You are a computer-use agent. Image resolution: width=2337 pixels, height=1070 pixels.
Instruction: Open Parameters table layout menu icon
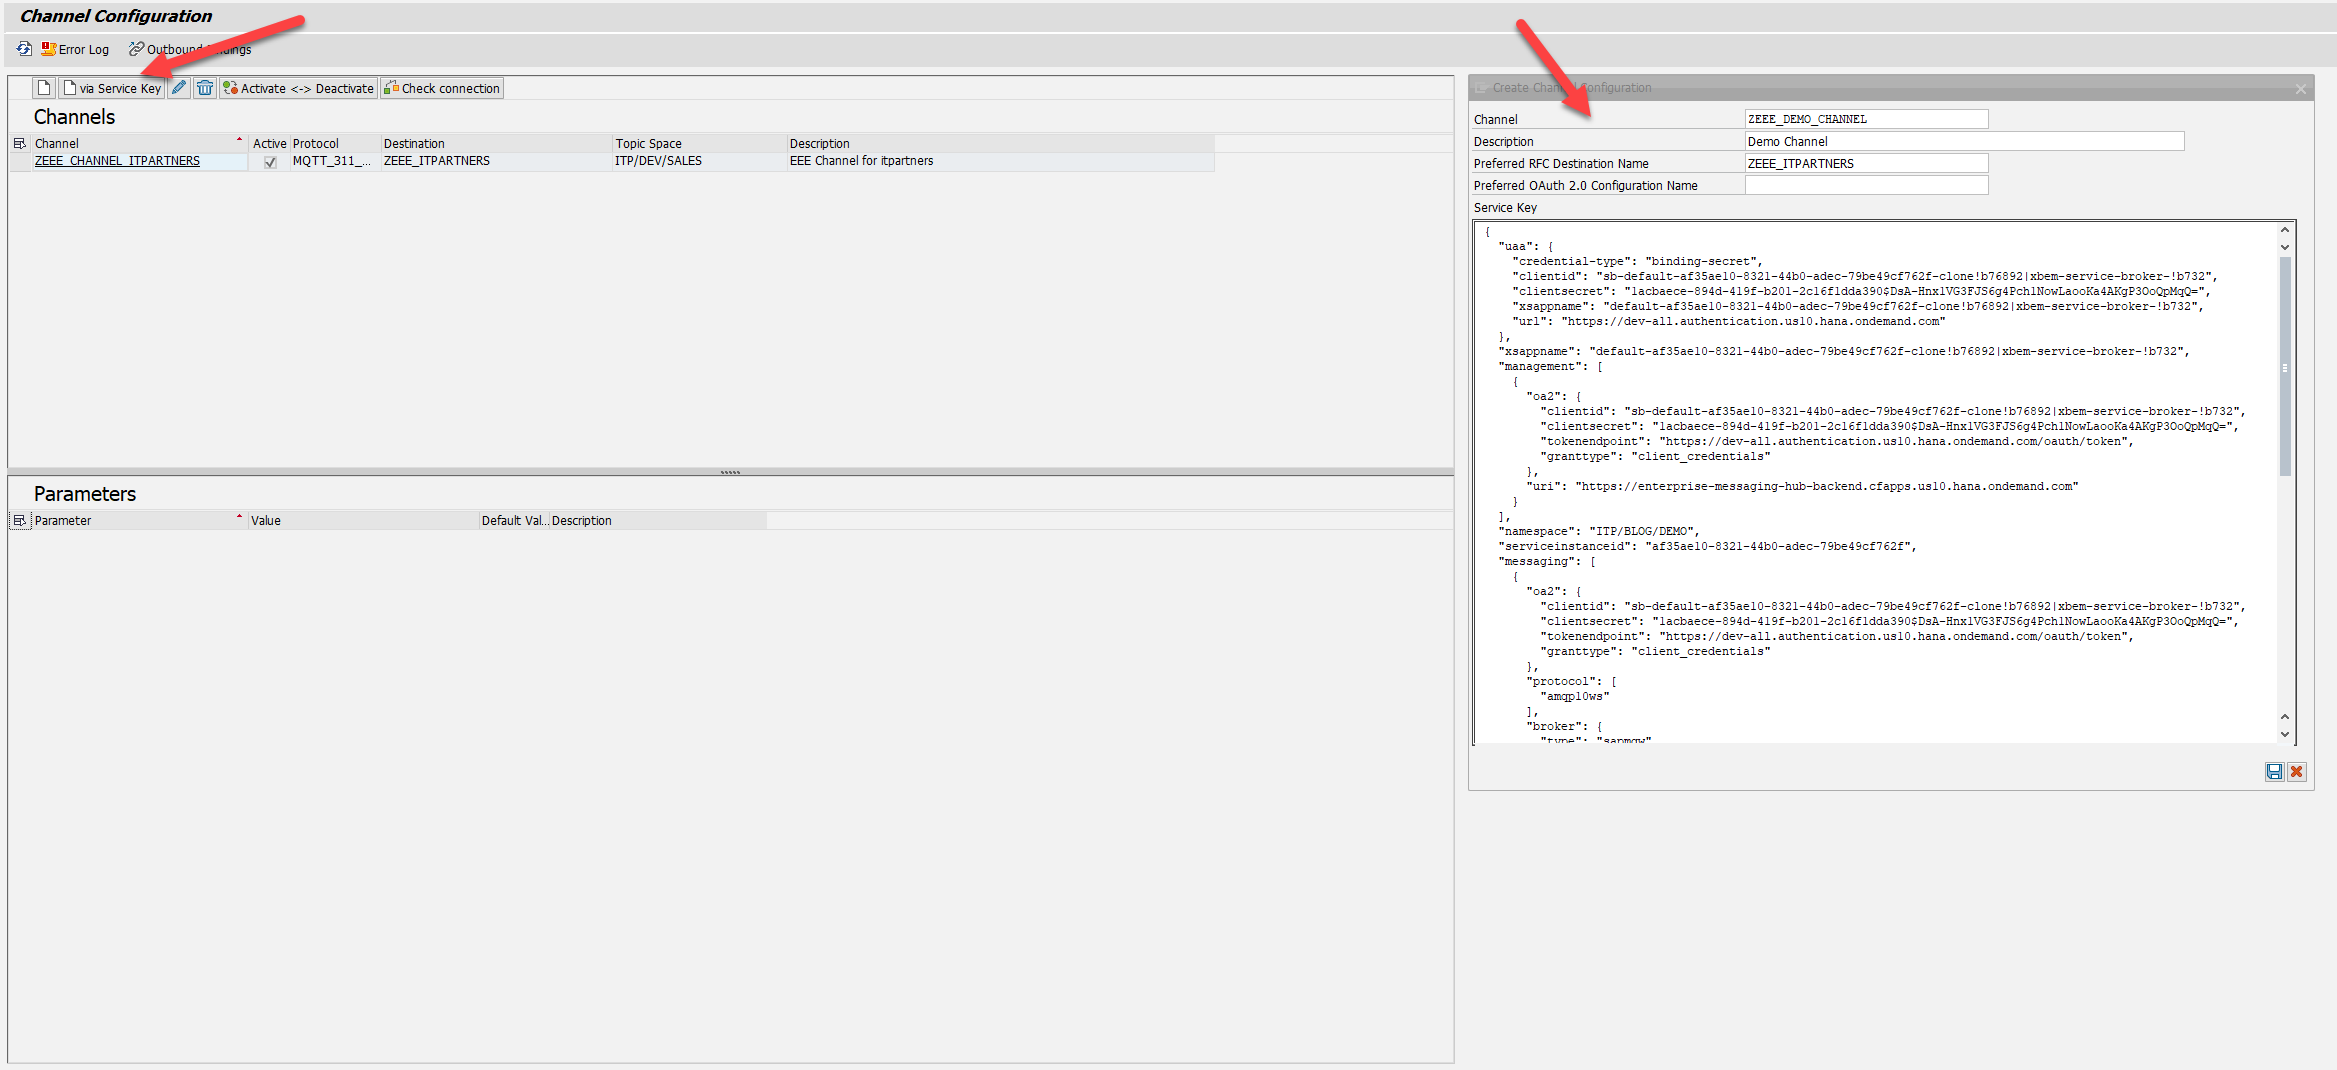tap(19, 521)
